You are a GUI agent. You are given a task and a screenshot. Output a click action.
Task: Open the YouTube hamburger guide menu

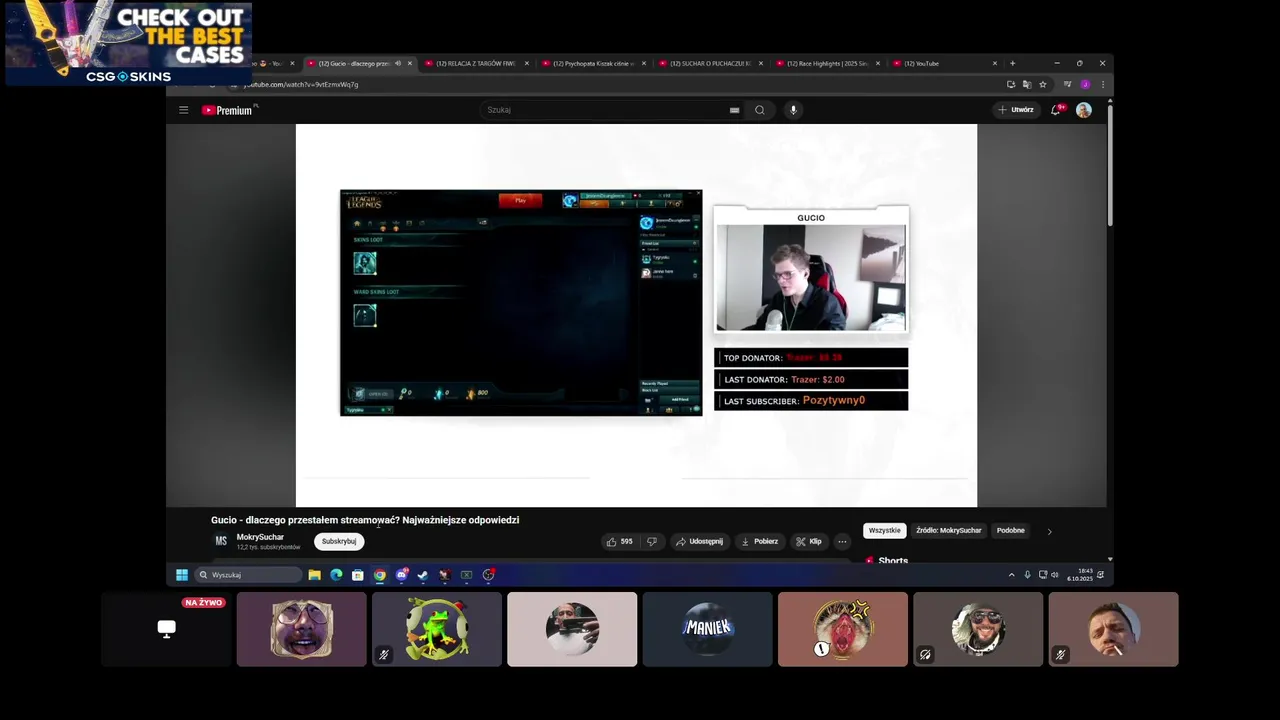tap(183, 110)
